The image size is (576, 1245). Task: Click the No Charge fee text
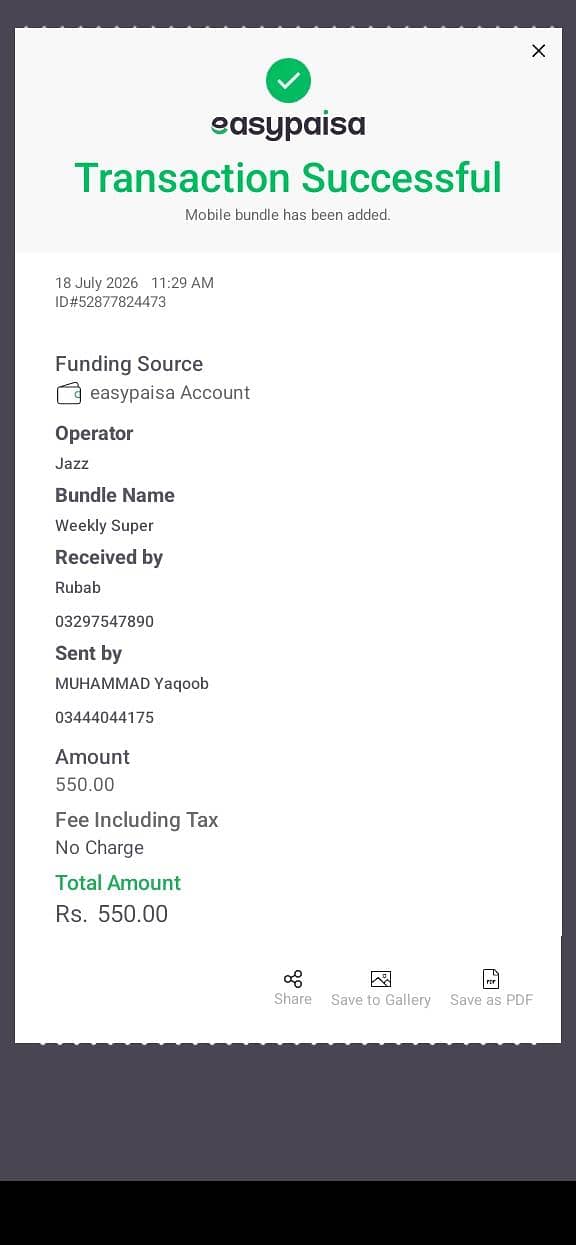click(99, 848)
